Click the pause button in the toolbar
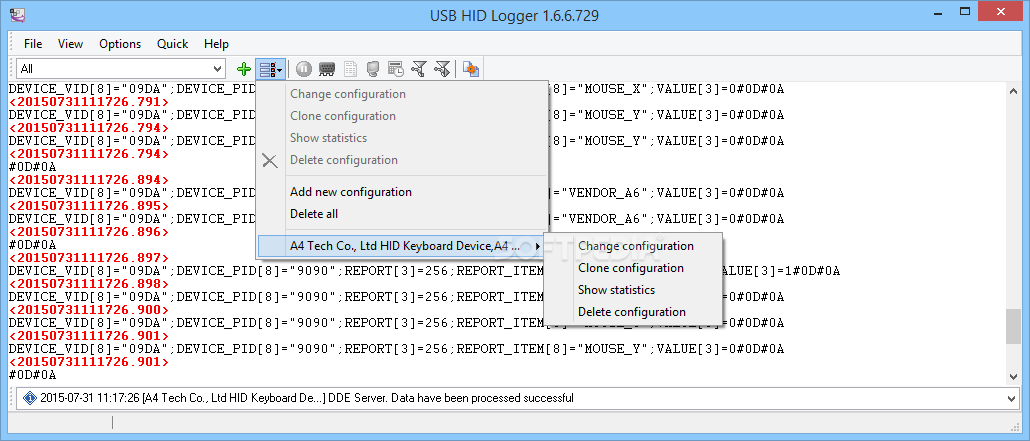Viewport: 1030px width, 441px height. [x=304, y=69]
